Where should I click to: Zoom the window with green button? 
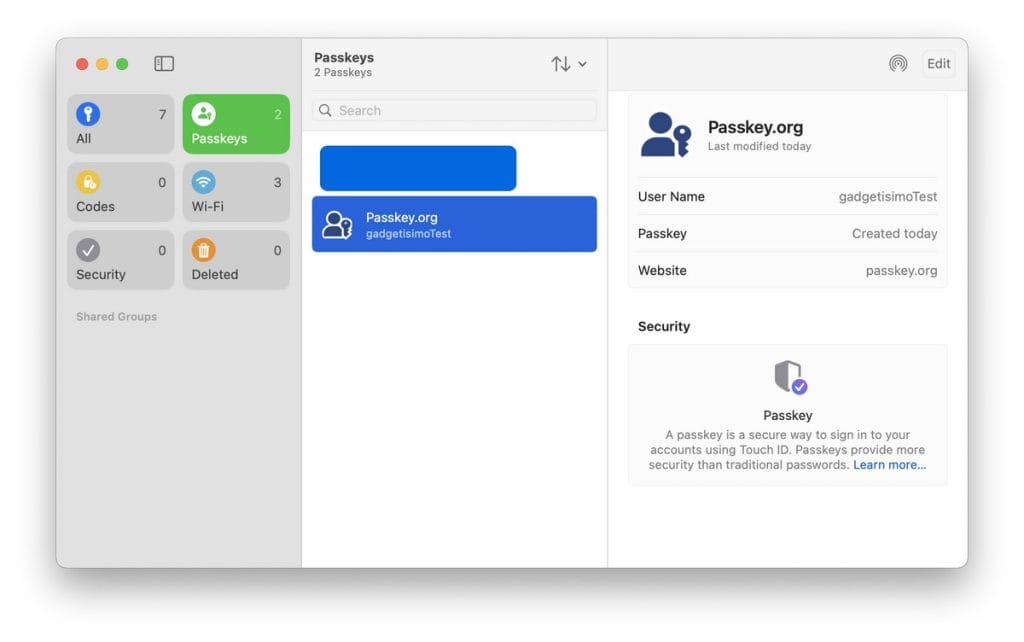click(122, 64)
